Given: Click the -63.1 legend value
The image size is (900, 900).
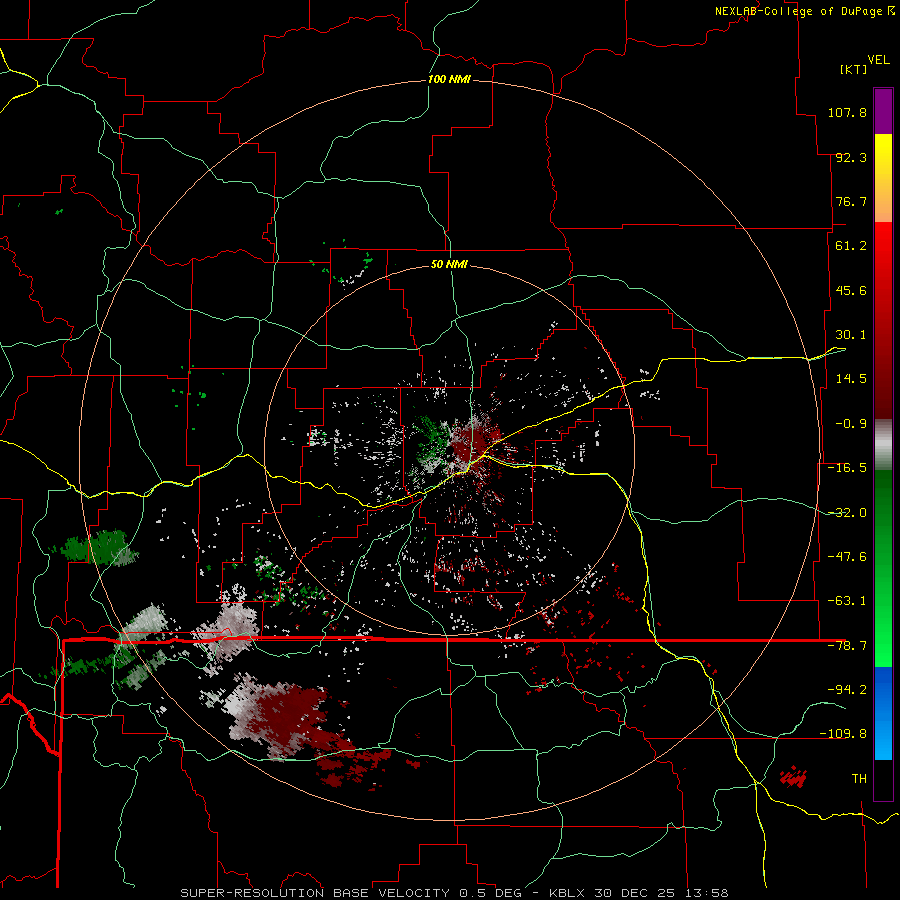Looking at the screenshot, I should pos(847,601).
